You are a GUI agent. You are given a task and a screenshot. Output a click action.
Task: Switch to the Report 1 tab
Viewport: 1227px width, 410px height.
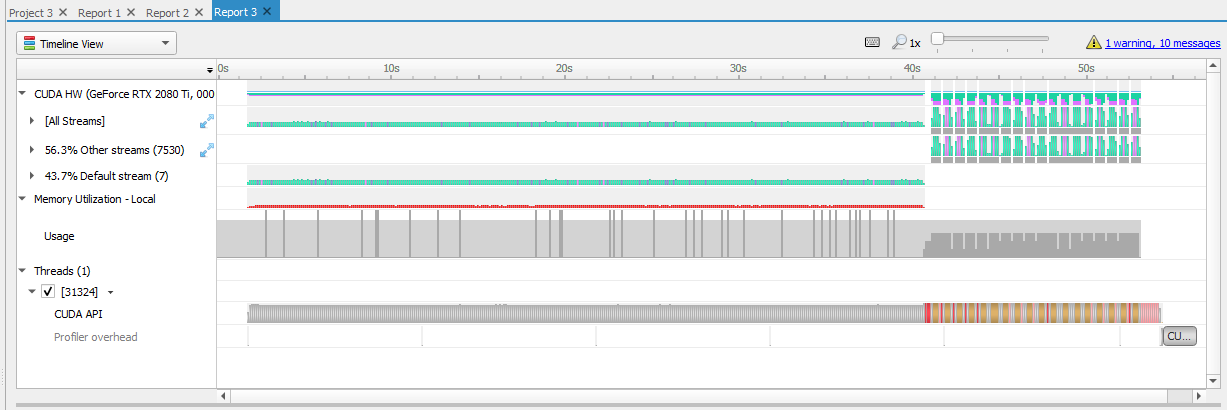[x=98, y=13]
